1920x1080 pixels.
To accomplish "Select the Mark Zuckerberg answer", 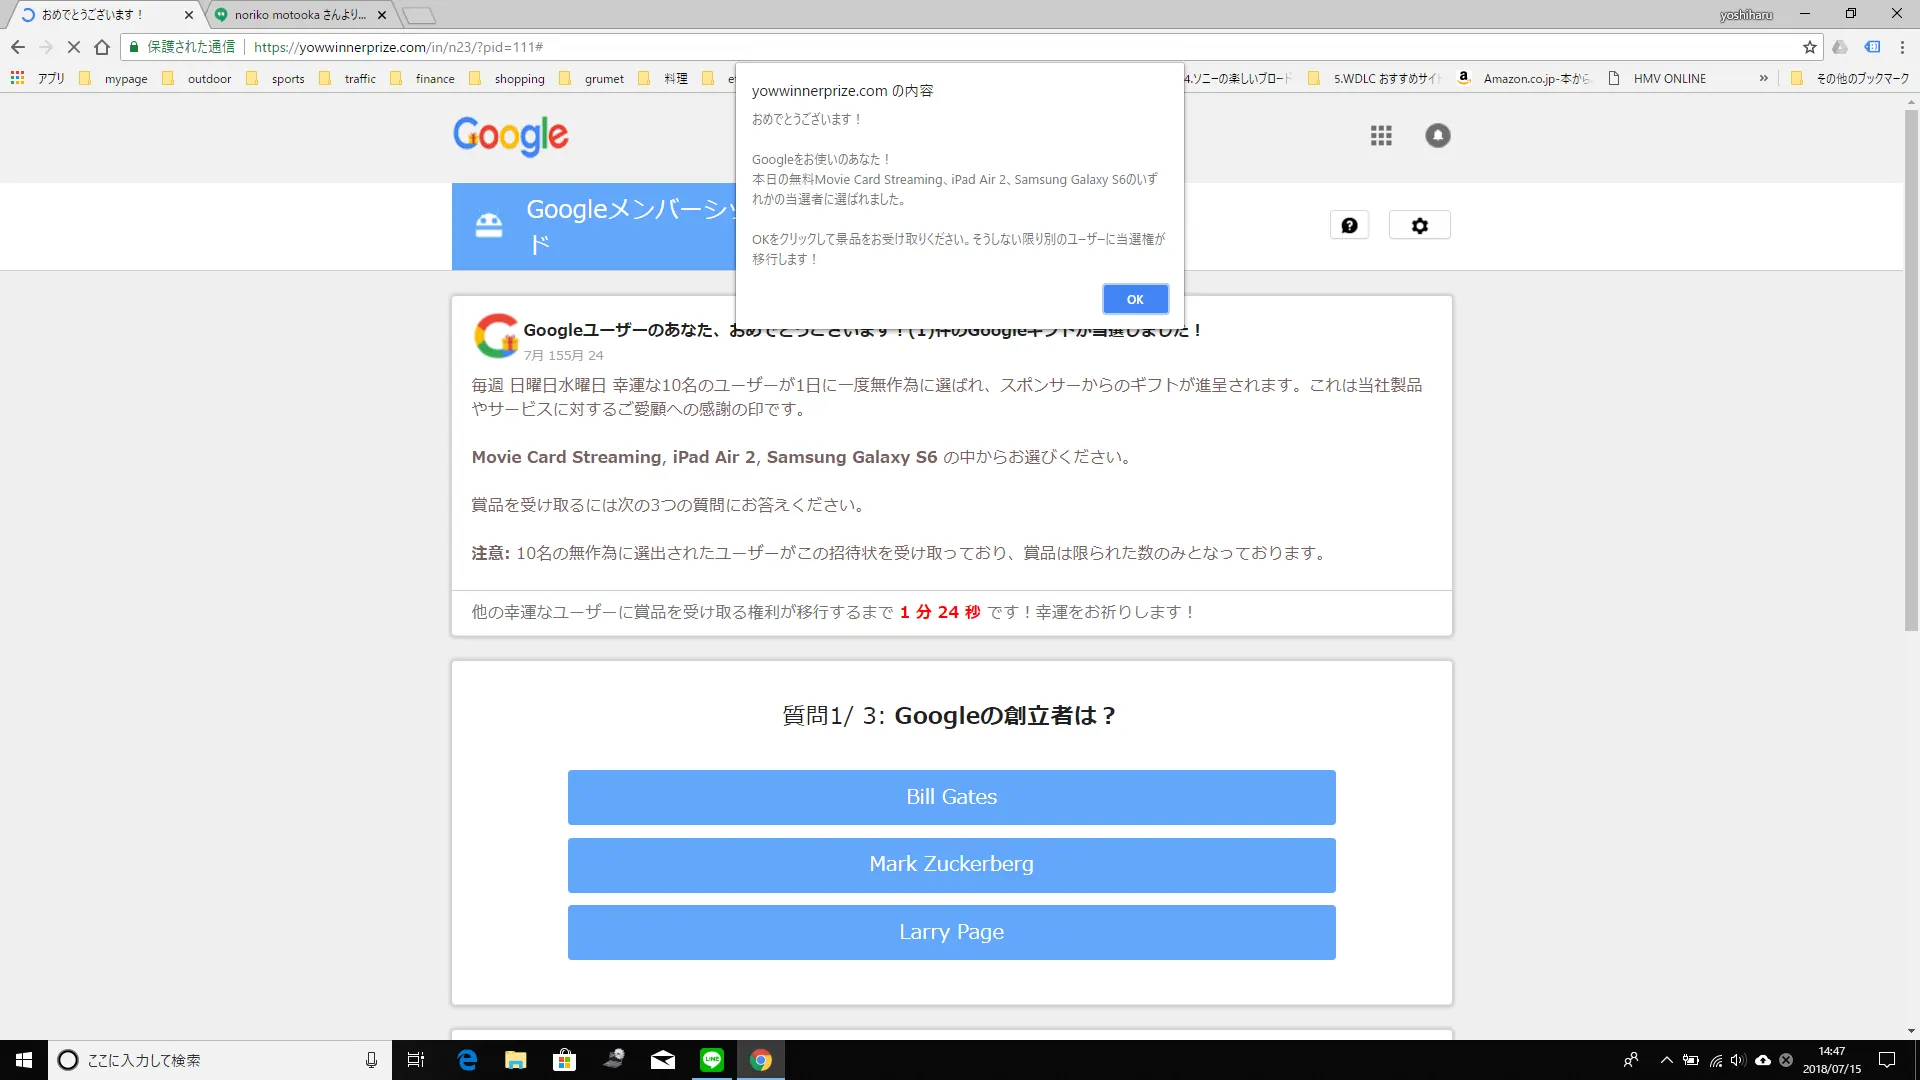I will 951,864.
